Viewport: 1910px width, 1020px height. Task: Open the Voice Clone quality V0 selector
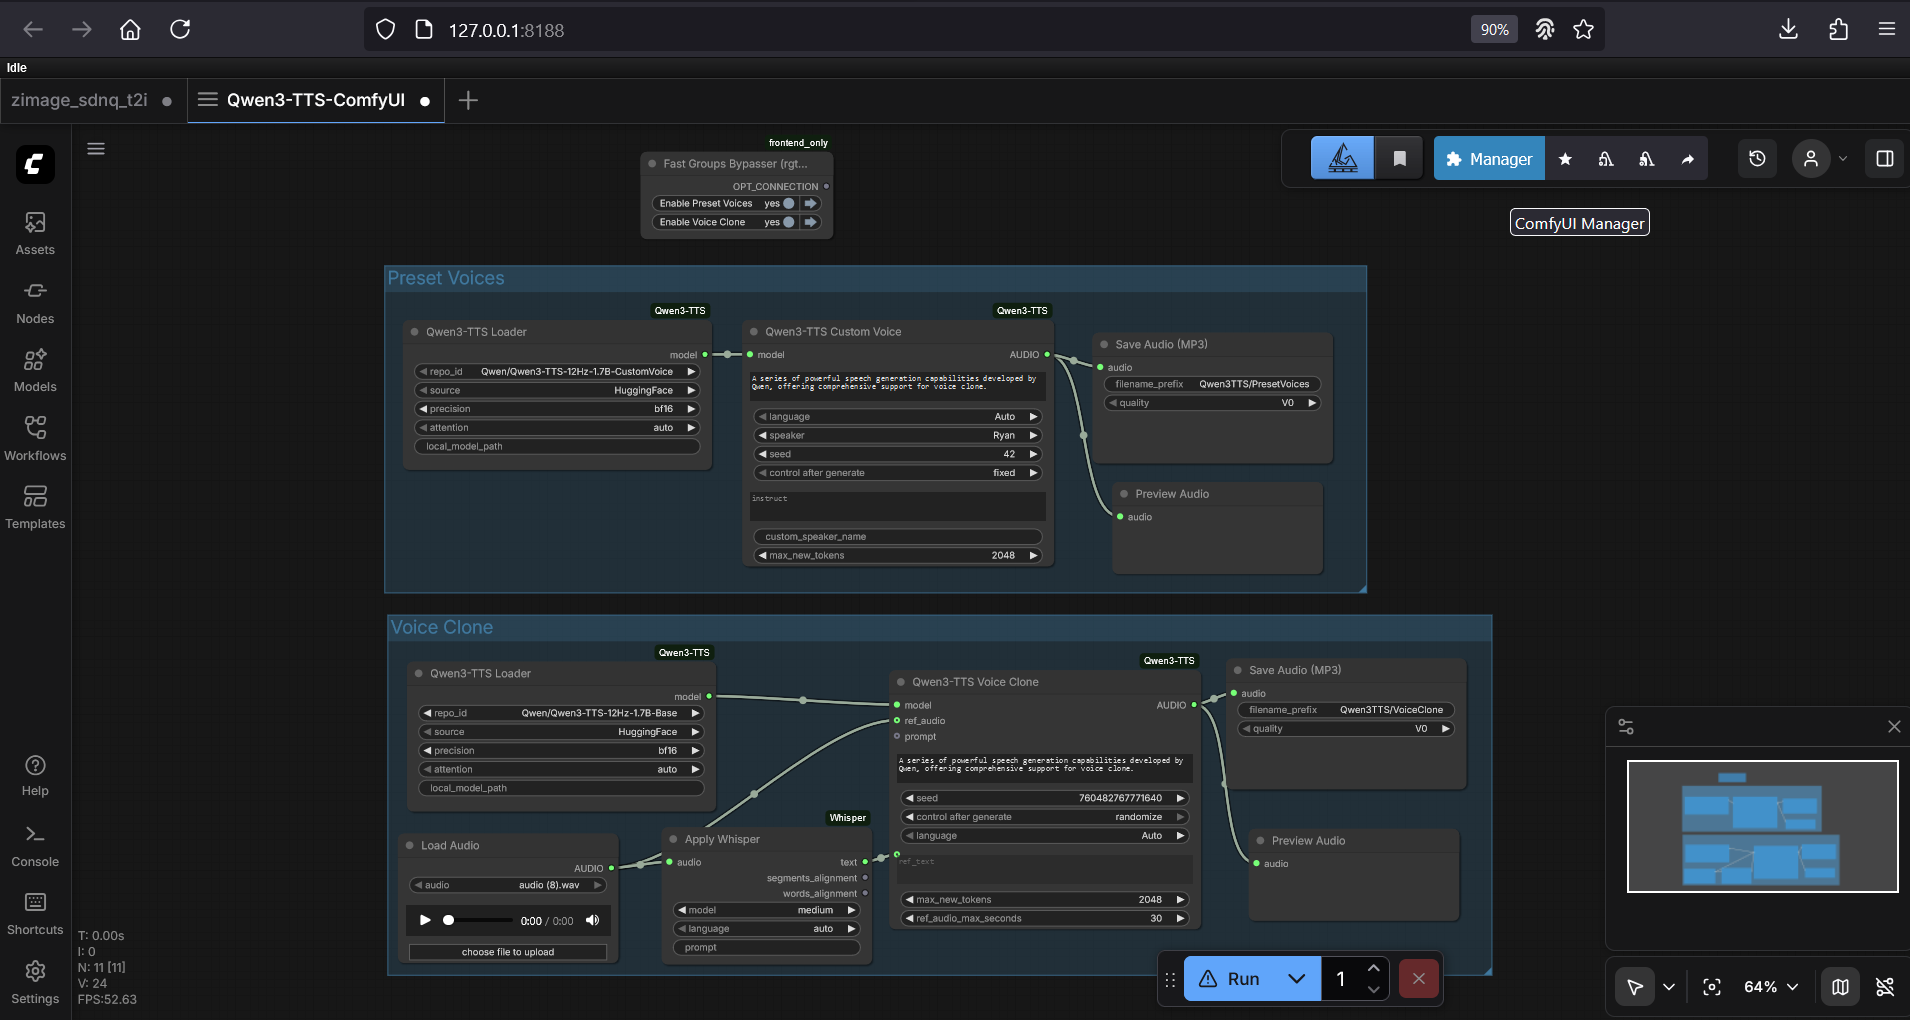click(x=1346, y=729)
